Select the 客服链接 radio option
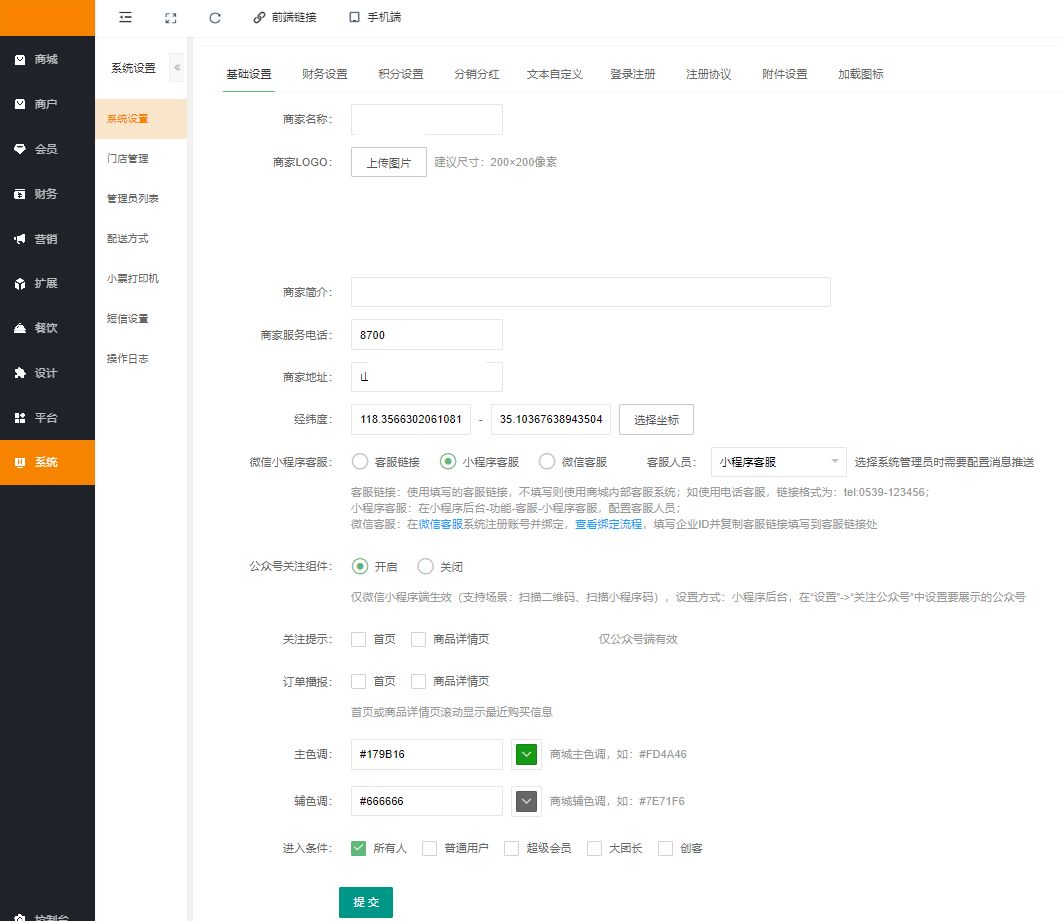Screen dimensions: 1062x921 pyautogui.click(x=360, y=462)
